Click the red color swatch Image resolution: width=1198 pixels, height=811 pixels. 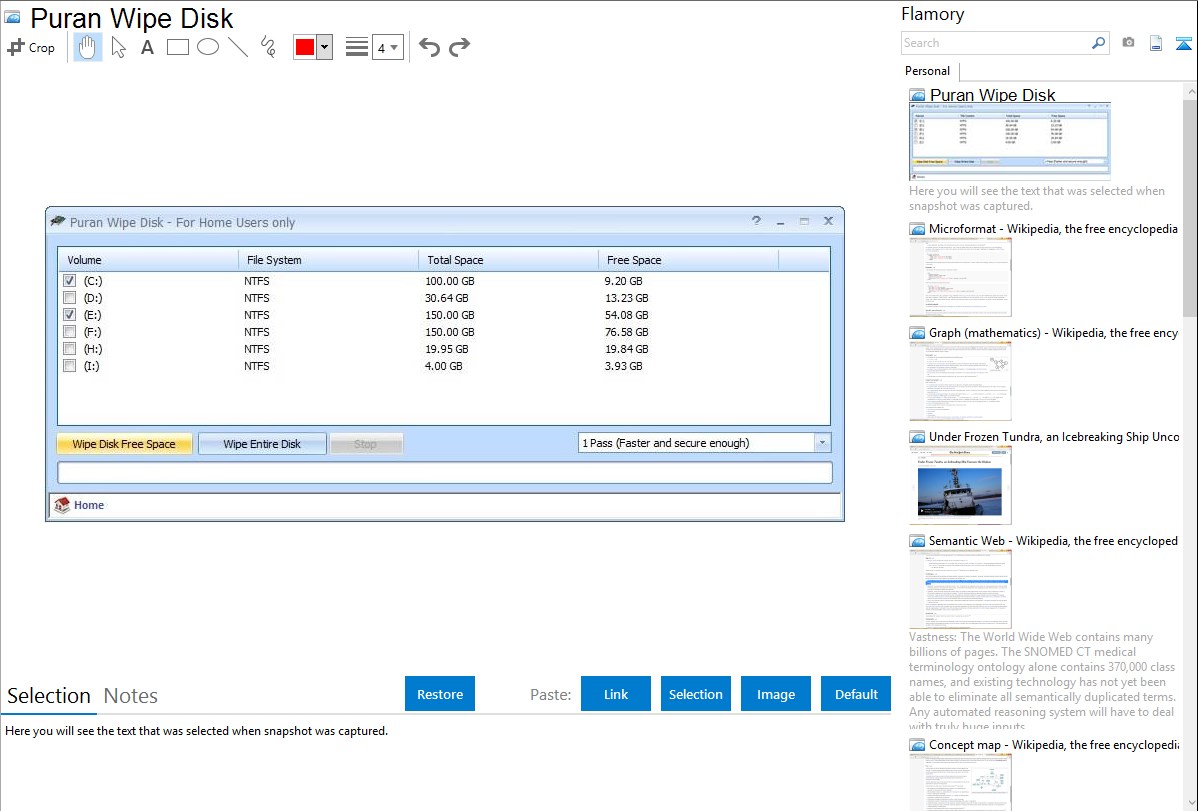[x=305, y=47]
